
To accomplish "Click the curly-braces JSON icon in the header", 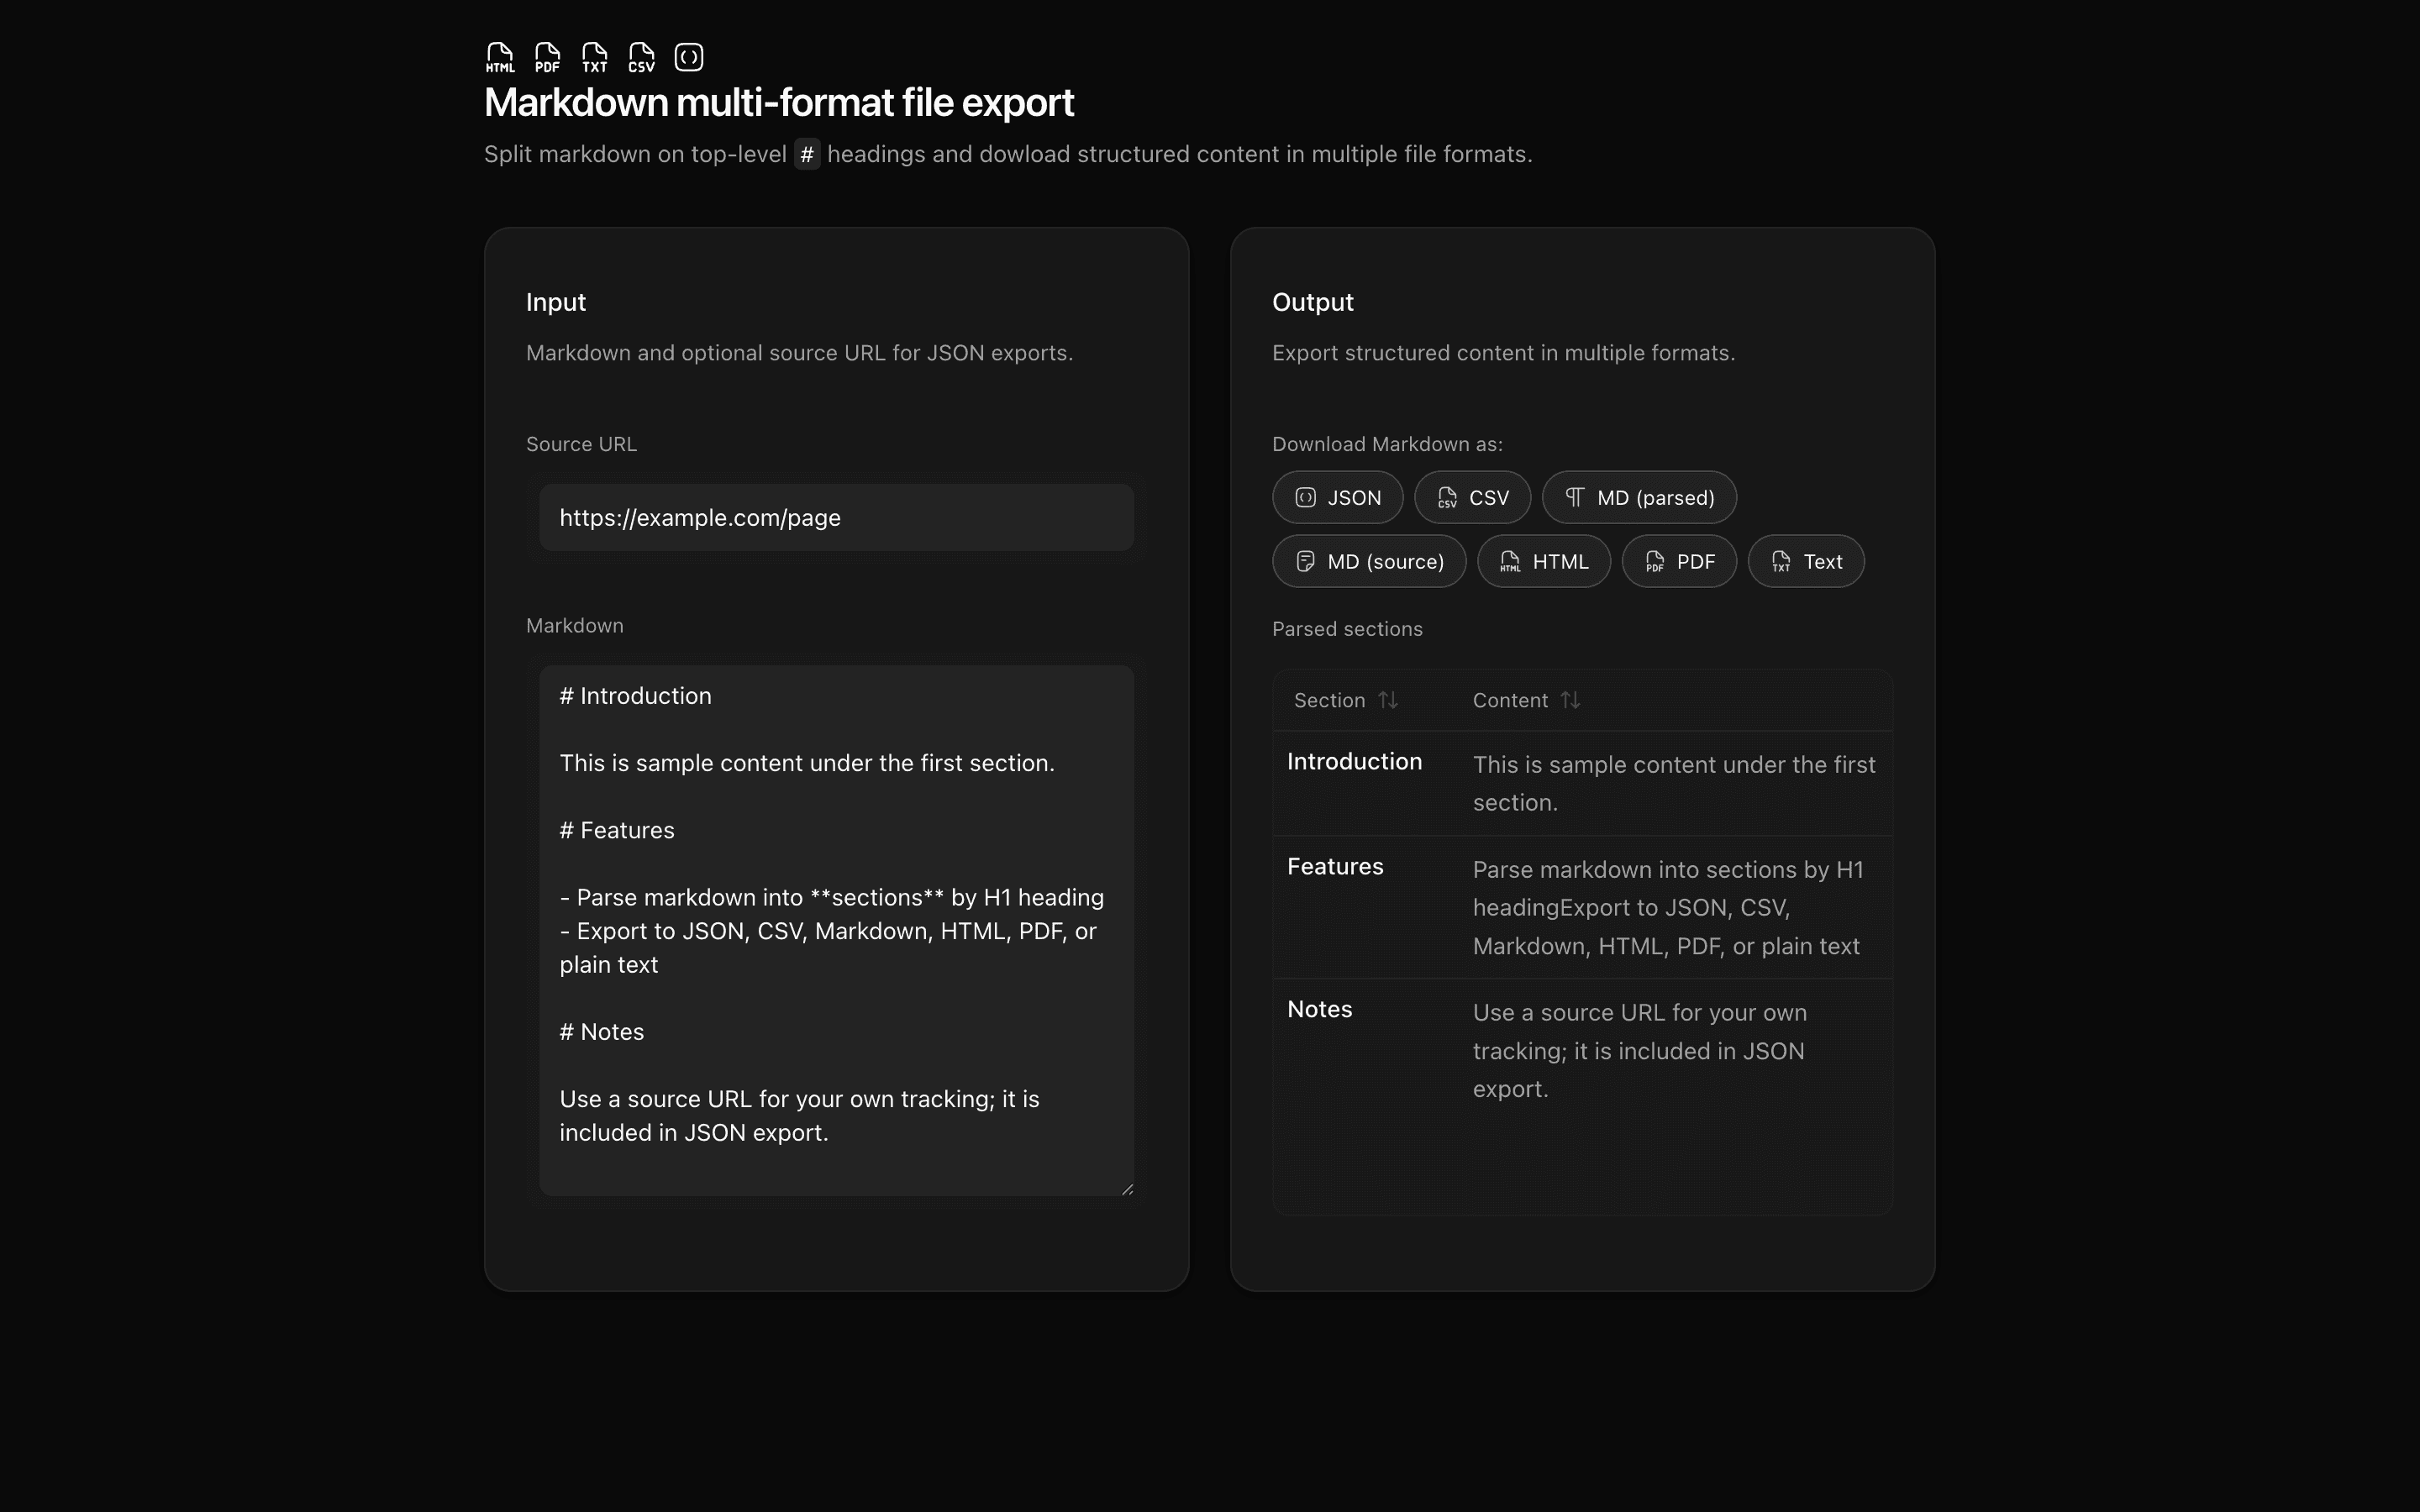I will point(690,57).
